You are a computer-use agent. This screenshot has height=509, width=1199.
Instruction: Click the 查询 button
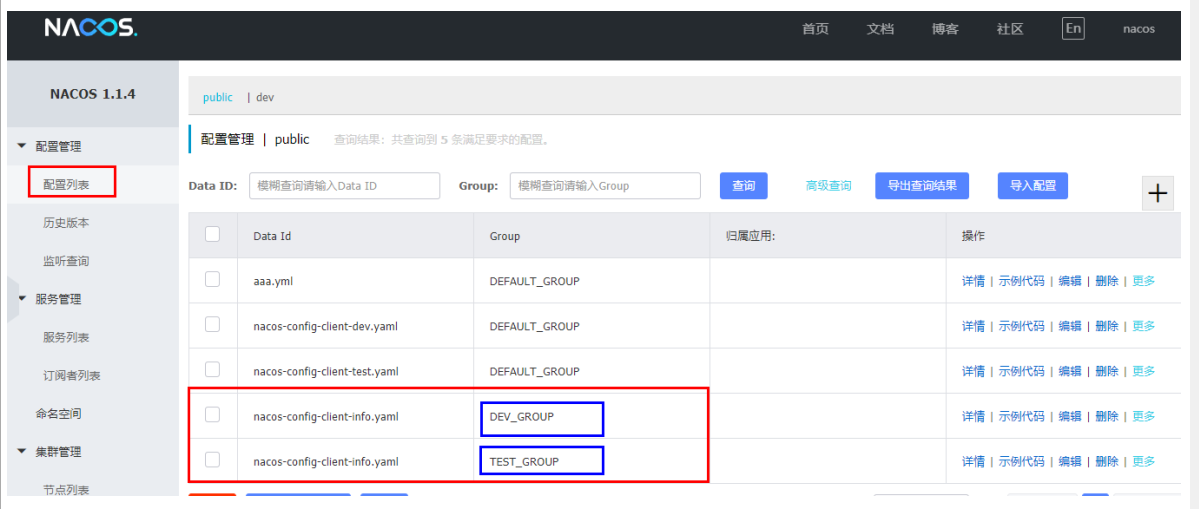click(x=743, y=186)
